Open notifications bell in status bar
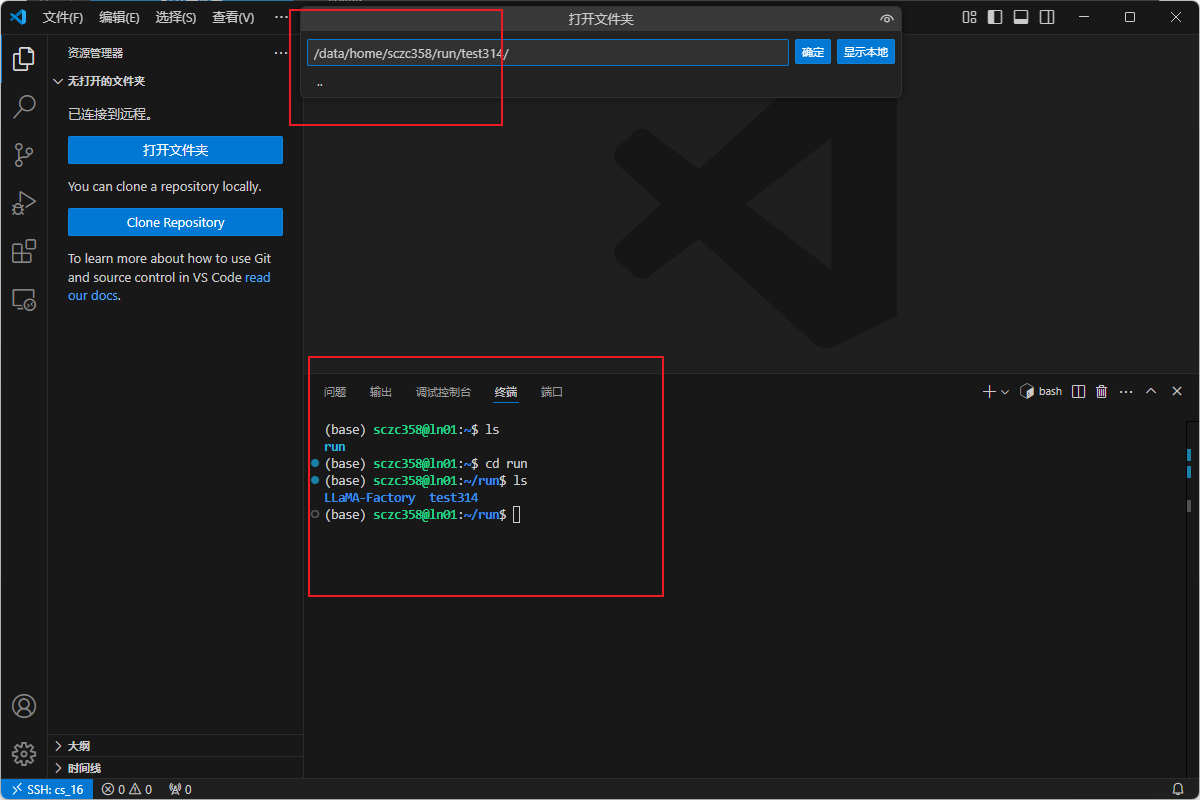Screen dimensions: 1200x800 click(x=1178, y=789)
